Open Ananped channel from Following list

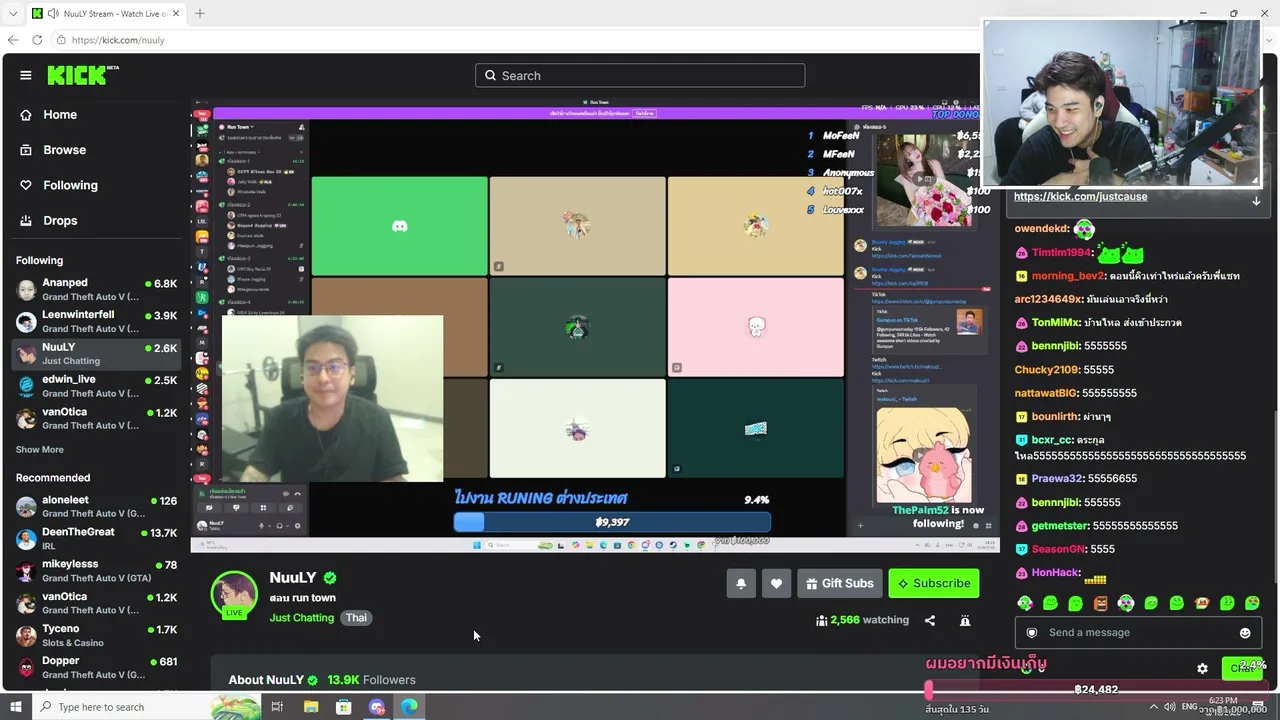click(x=96, y=290)
